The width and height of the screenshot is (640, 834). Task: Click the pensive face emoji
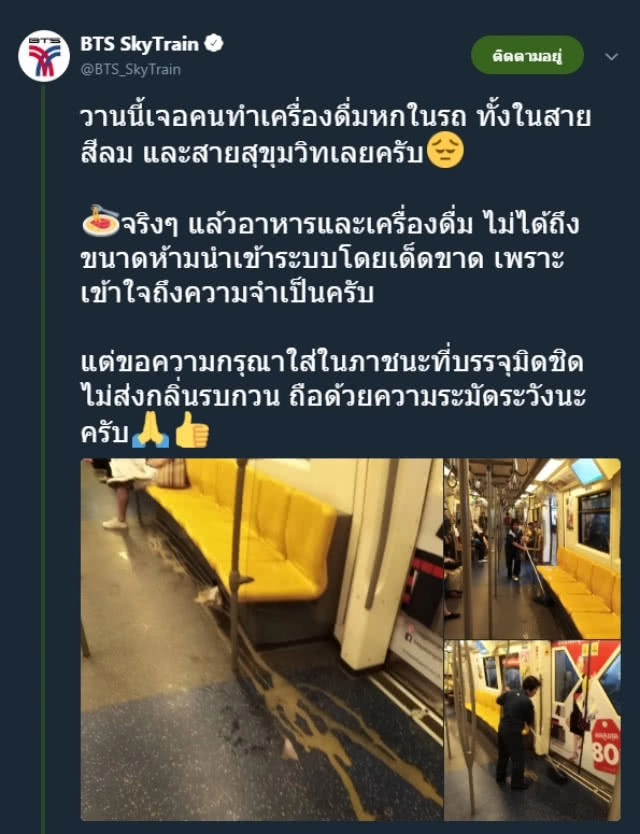[x=445, y=151]
